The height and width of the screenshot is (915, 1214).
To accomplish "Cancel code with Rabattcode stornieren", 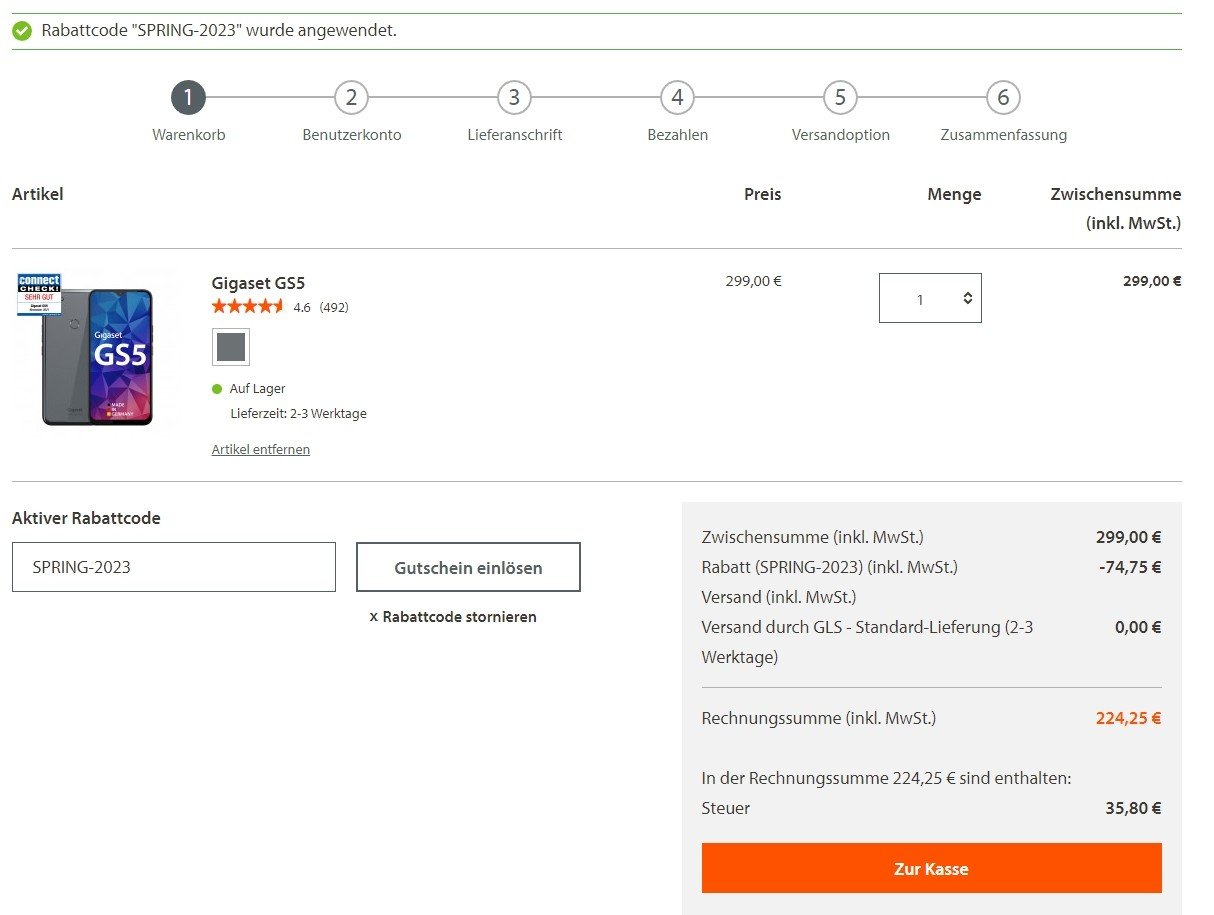I will [453, 617].
